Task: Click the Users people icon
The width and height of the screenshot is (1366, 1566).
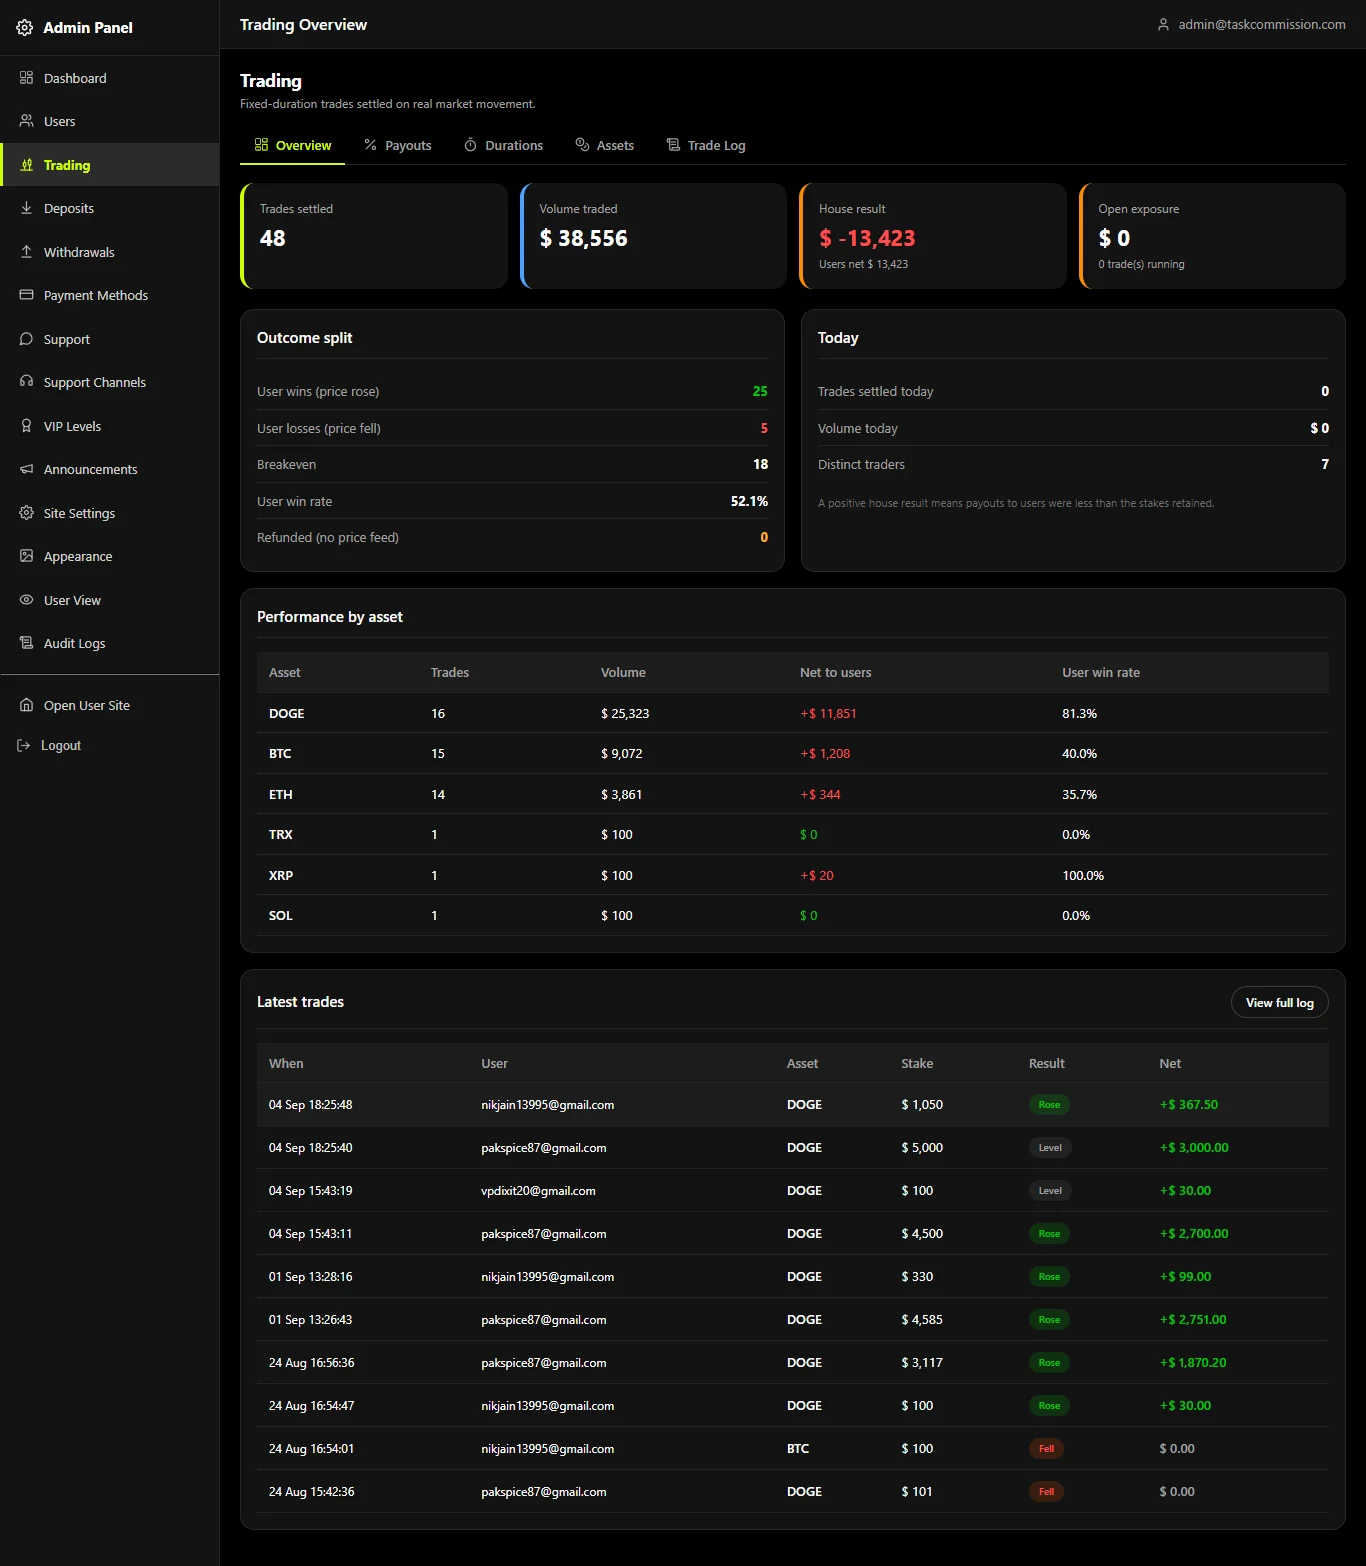Action: [27, 121]
